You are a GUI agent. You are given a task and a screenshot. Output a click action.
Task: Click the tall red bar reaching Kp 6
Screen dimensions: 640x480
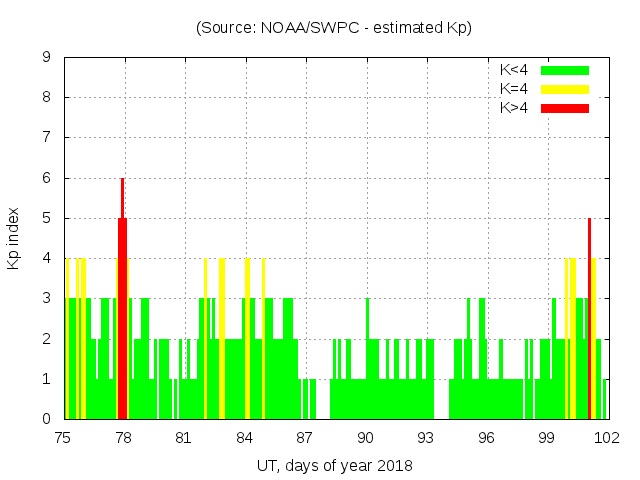click(122, 300)
